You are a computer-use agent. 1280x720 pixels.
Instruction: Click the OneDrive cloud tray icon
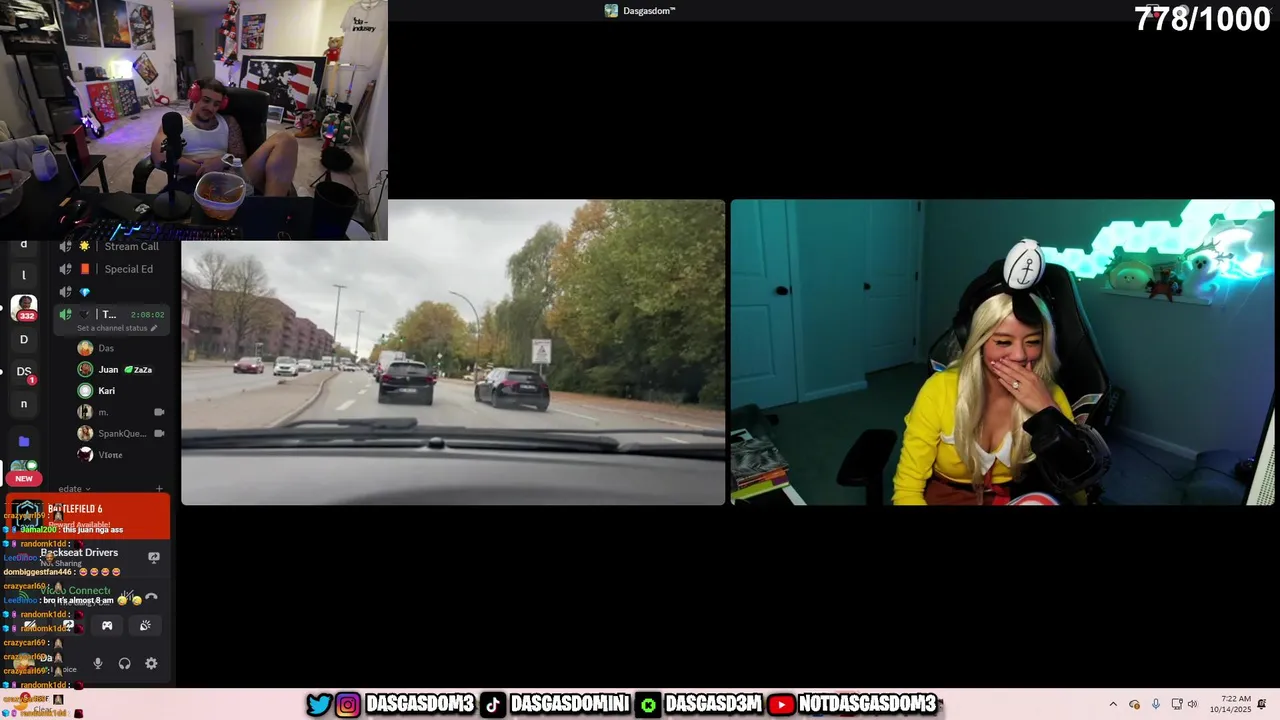tap(1134, 704)
